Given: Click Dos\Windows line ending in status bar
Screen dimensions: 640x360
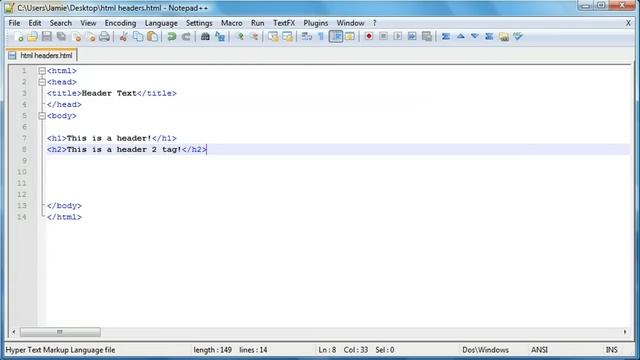Looking at the screenshot, I should 485,350.
